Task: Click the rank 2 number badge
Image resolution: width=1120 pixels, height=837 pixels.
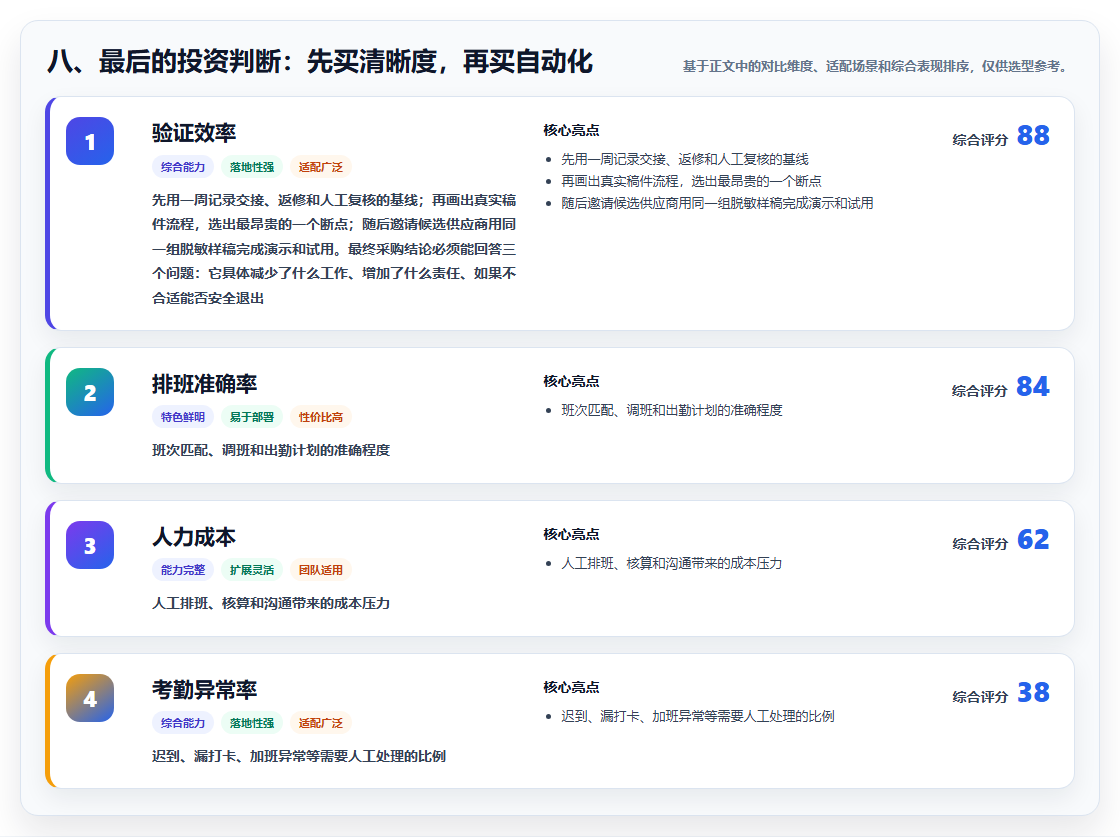Action: (90, 392)
